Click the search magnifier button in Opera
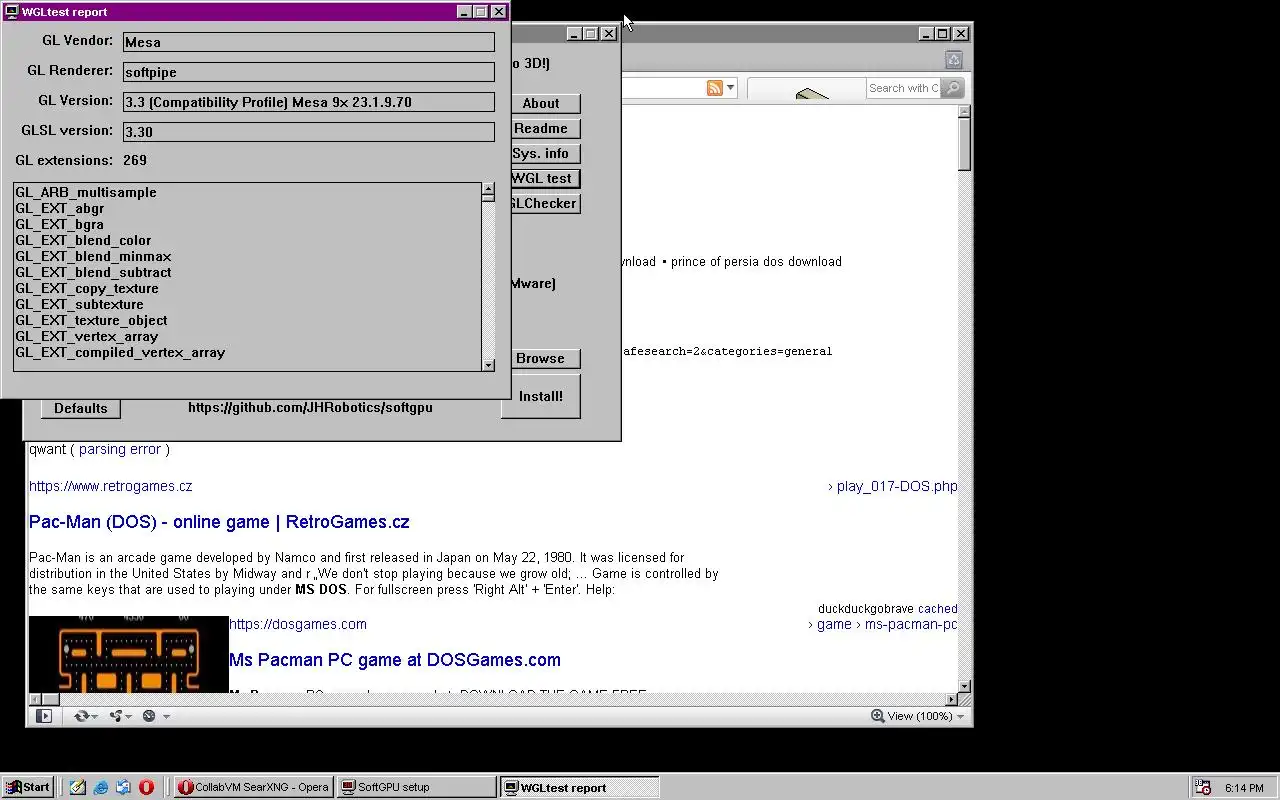Image resolution: width=1280 pixels, height=800 pixels. [953, 88]
